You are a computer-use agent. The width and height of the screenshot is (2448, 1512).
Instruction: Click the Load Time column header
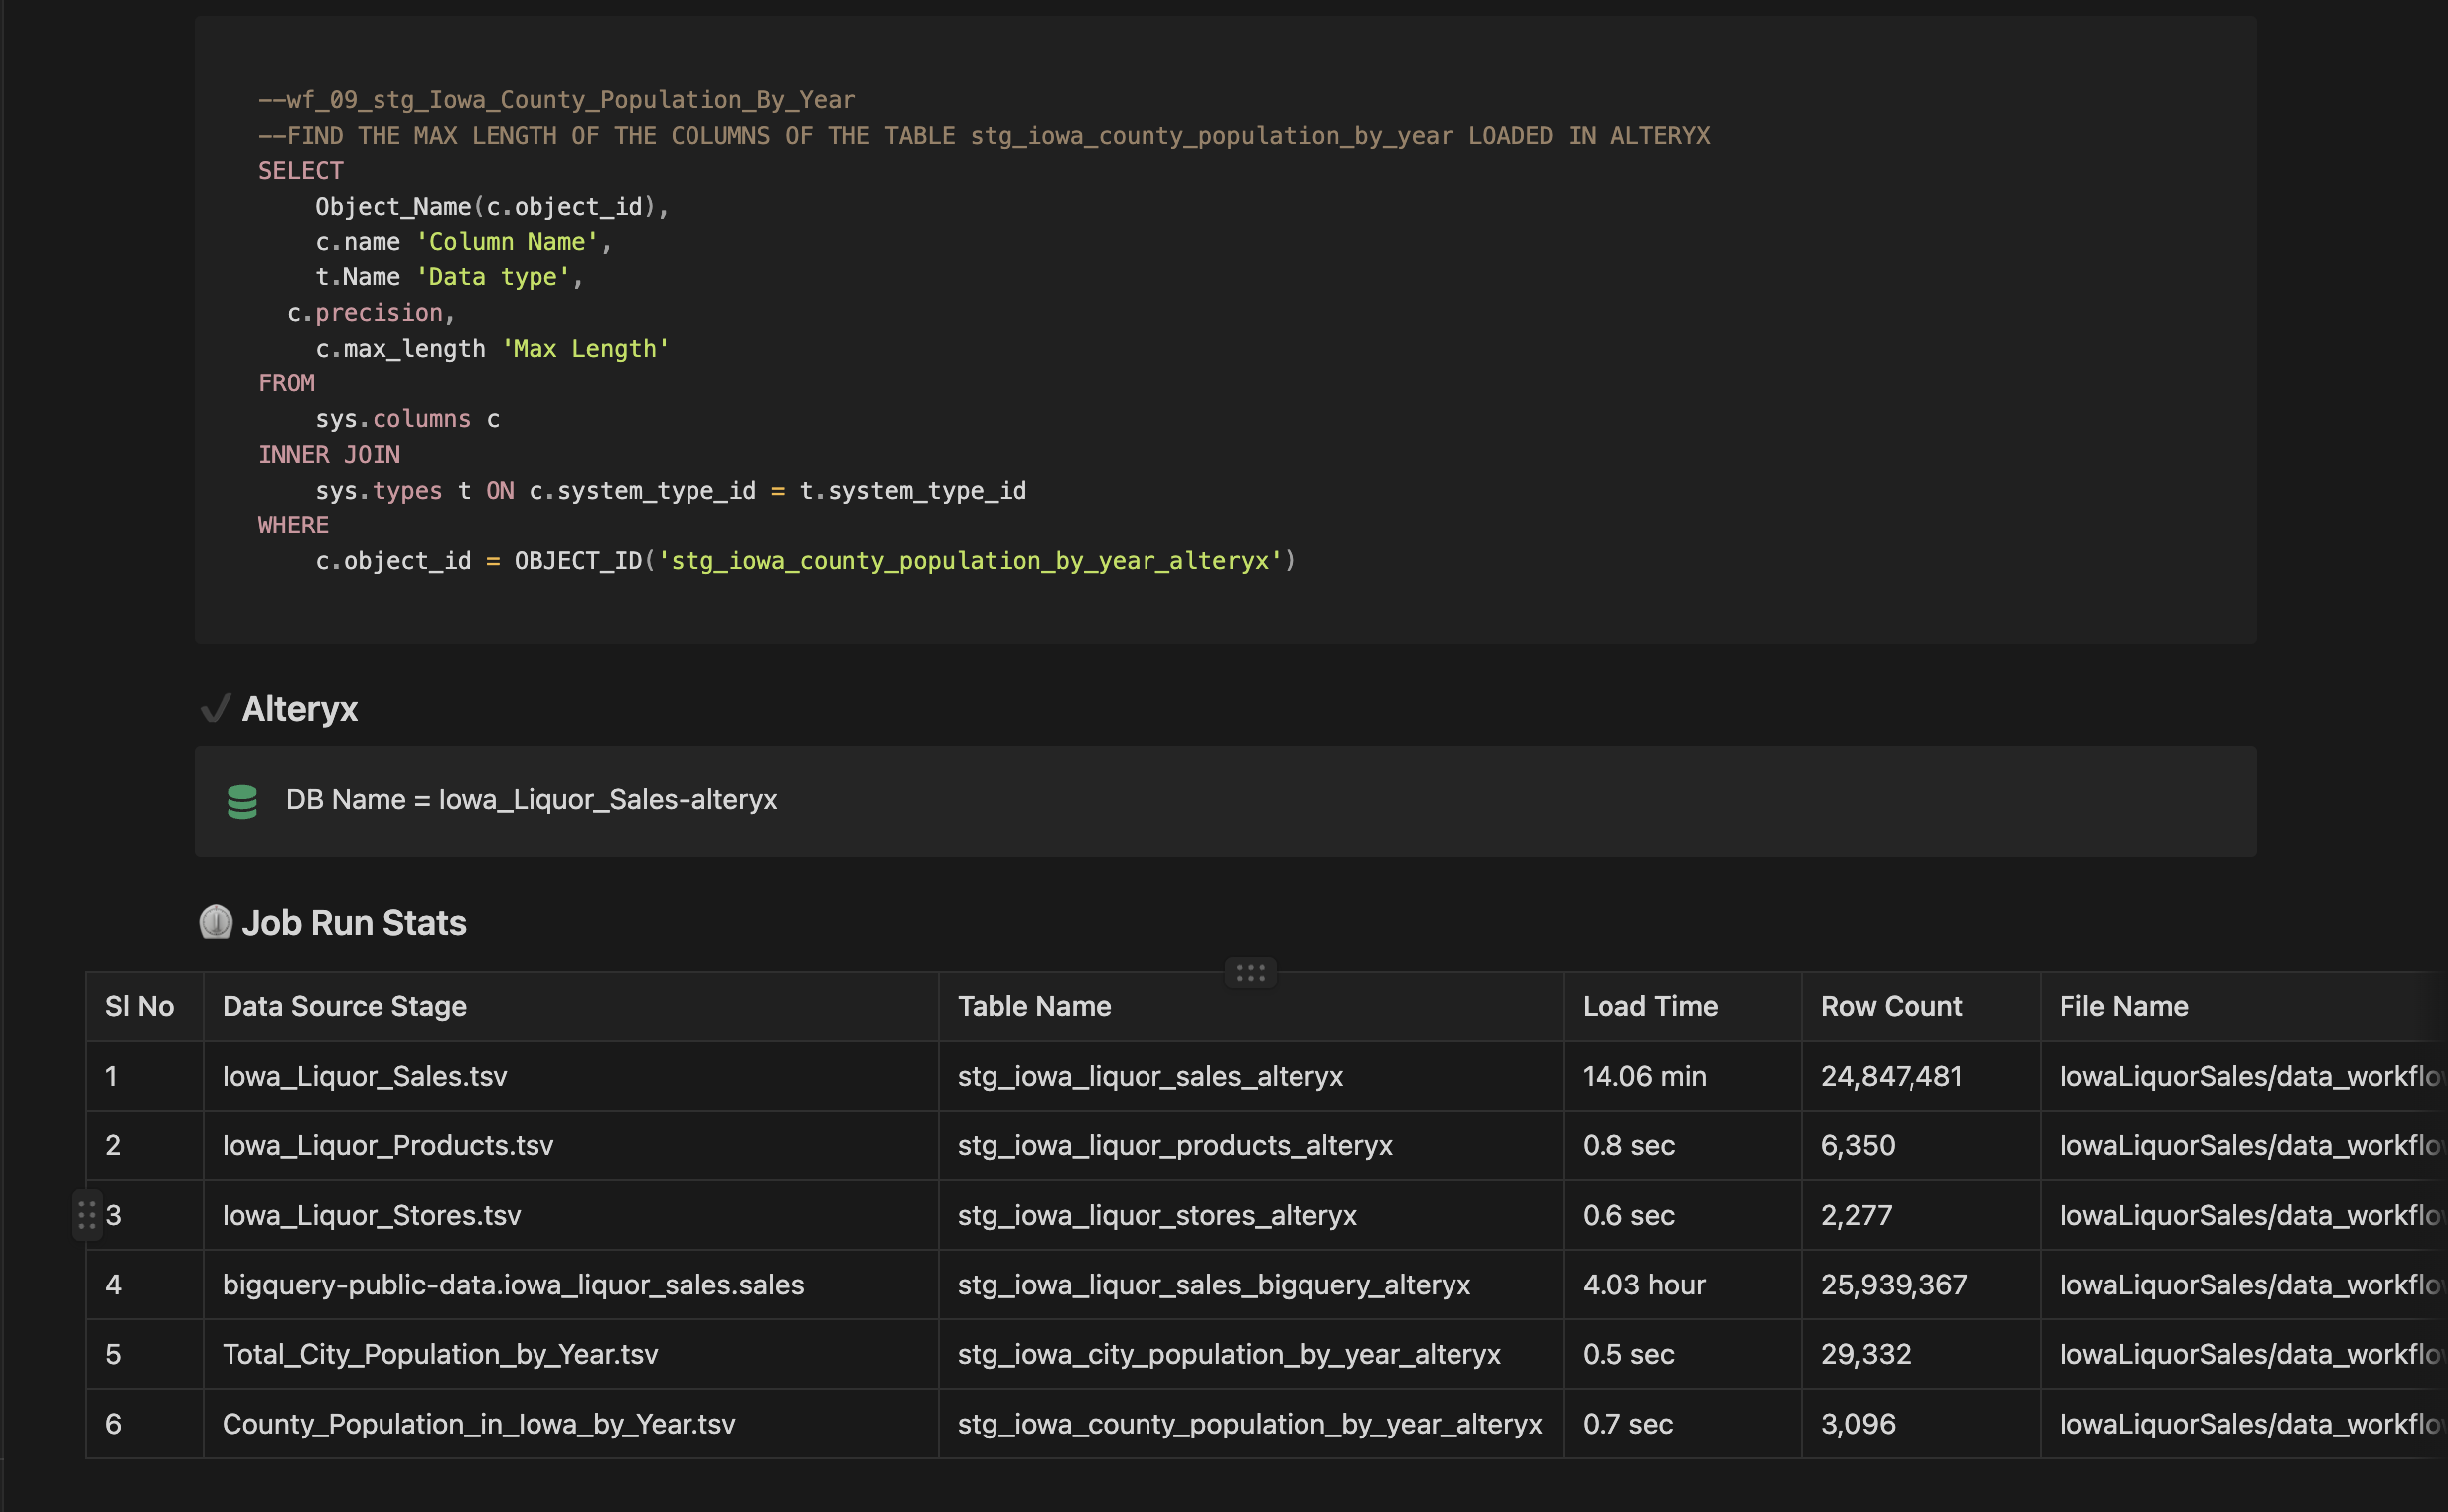(1683, 1006)
